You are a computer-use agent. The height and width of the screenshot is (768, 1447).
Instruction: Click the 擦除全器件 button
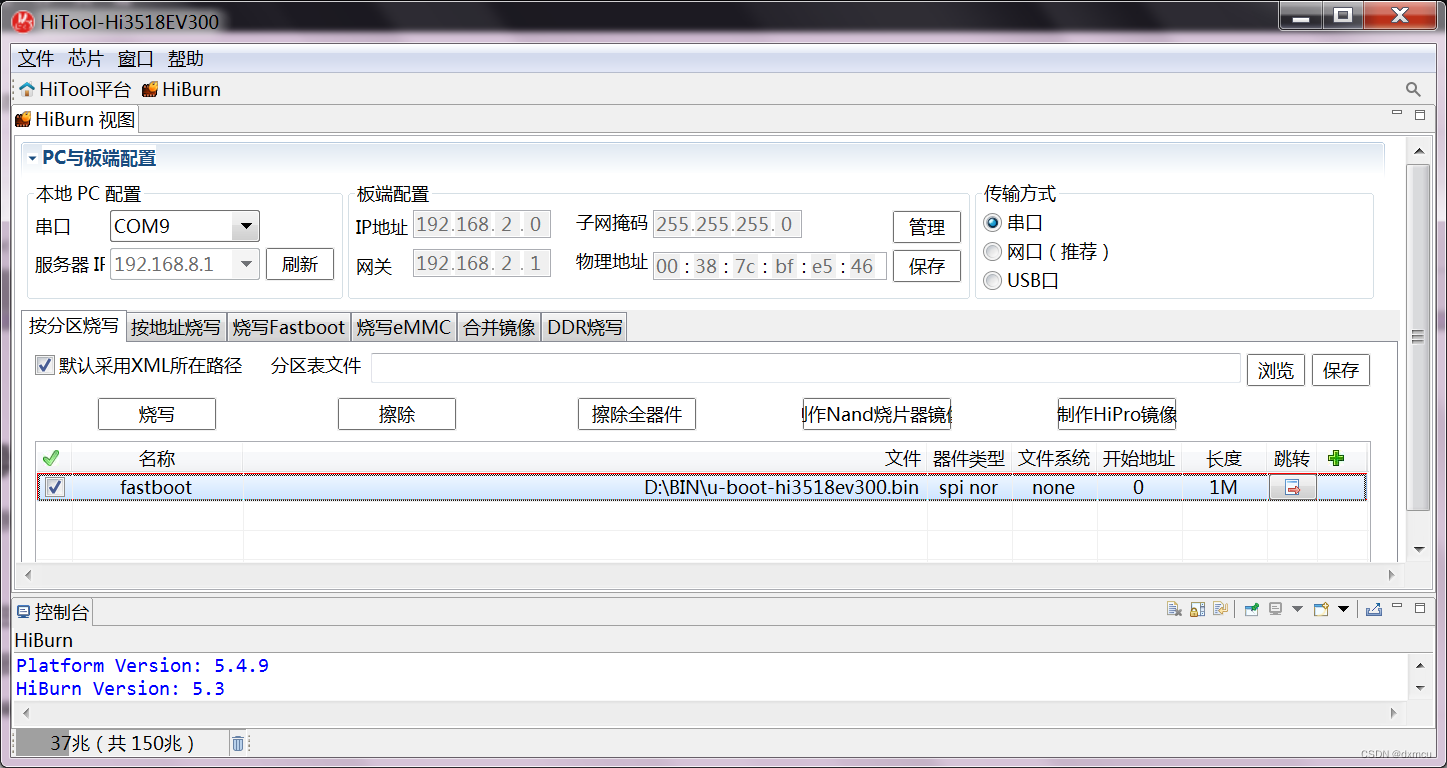[x=637, y=414]
